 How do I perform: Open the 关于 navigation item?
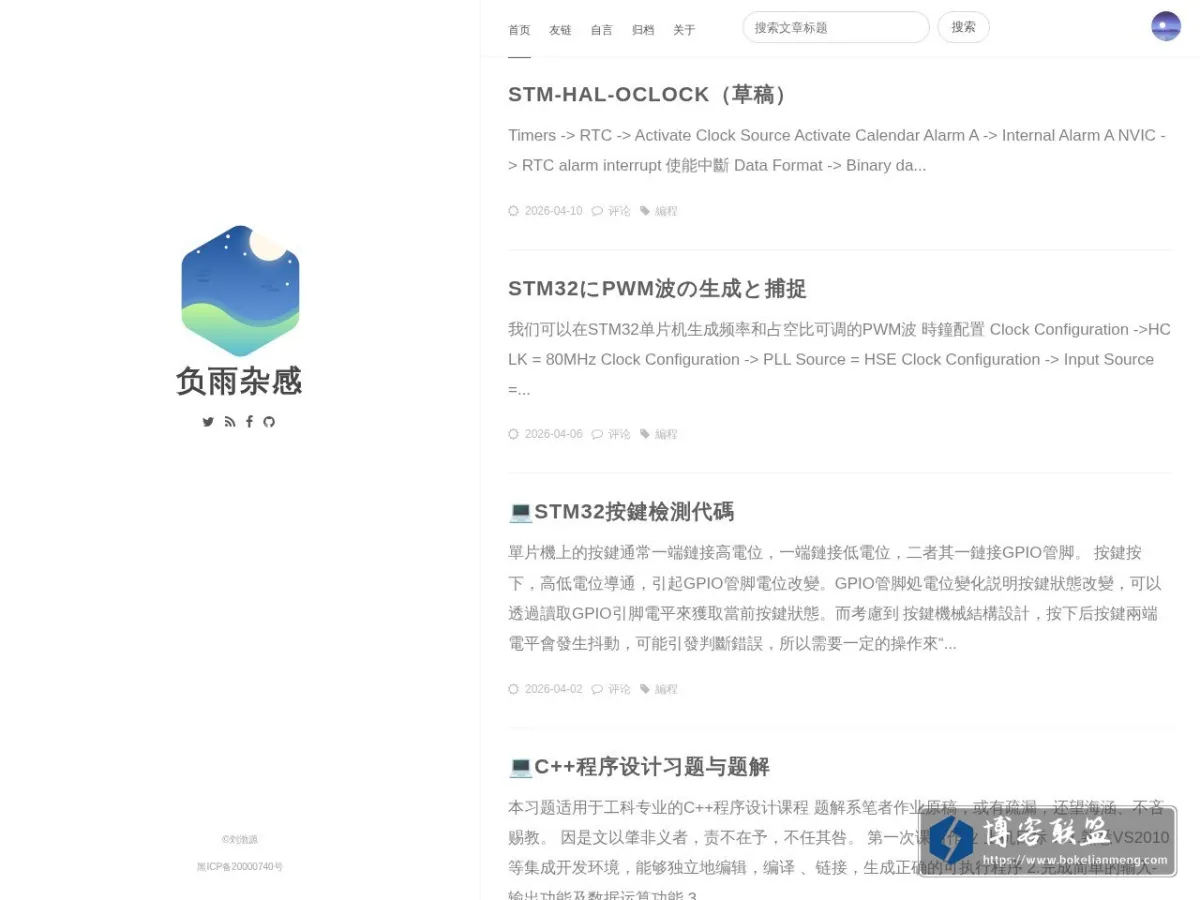click(684, 30)
